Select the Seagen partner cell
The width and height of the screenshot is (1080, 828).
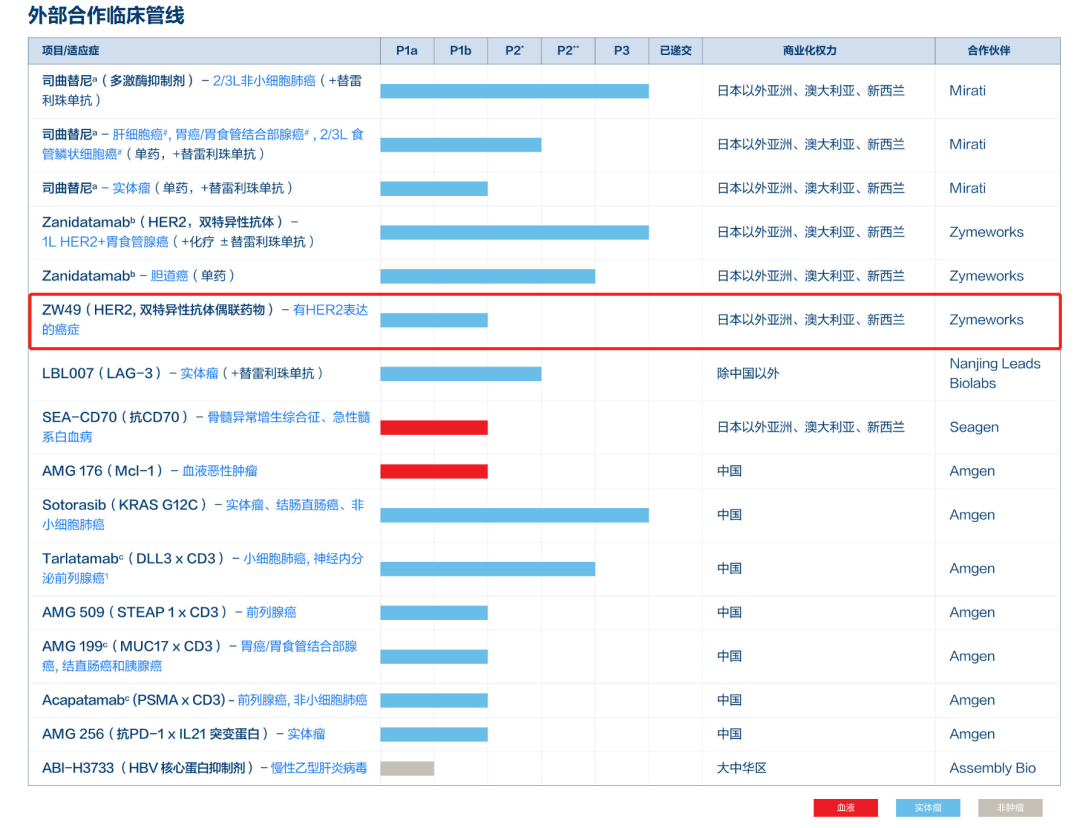point(974,427)
